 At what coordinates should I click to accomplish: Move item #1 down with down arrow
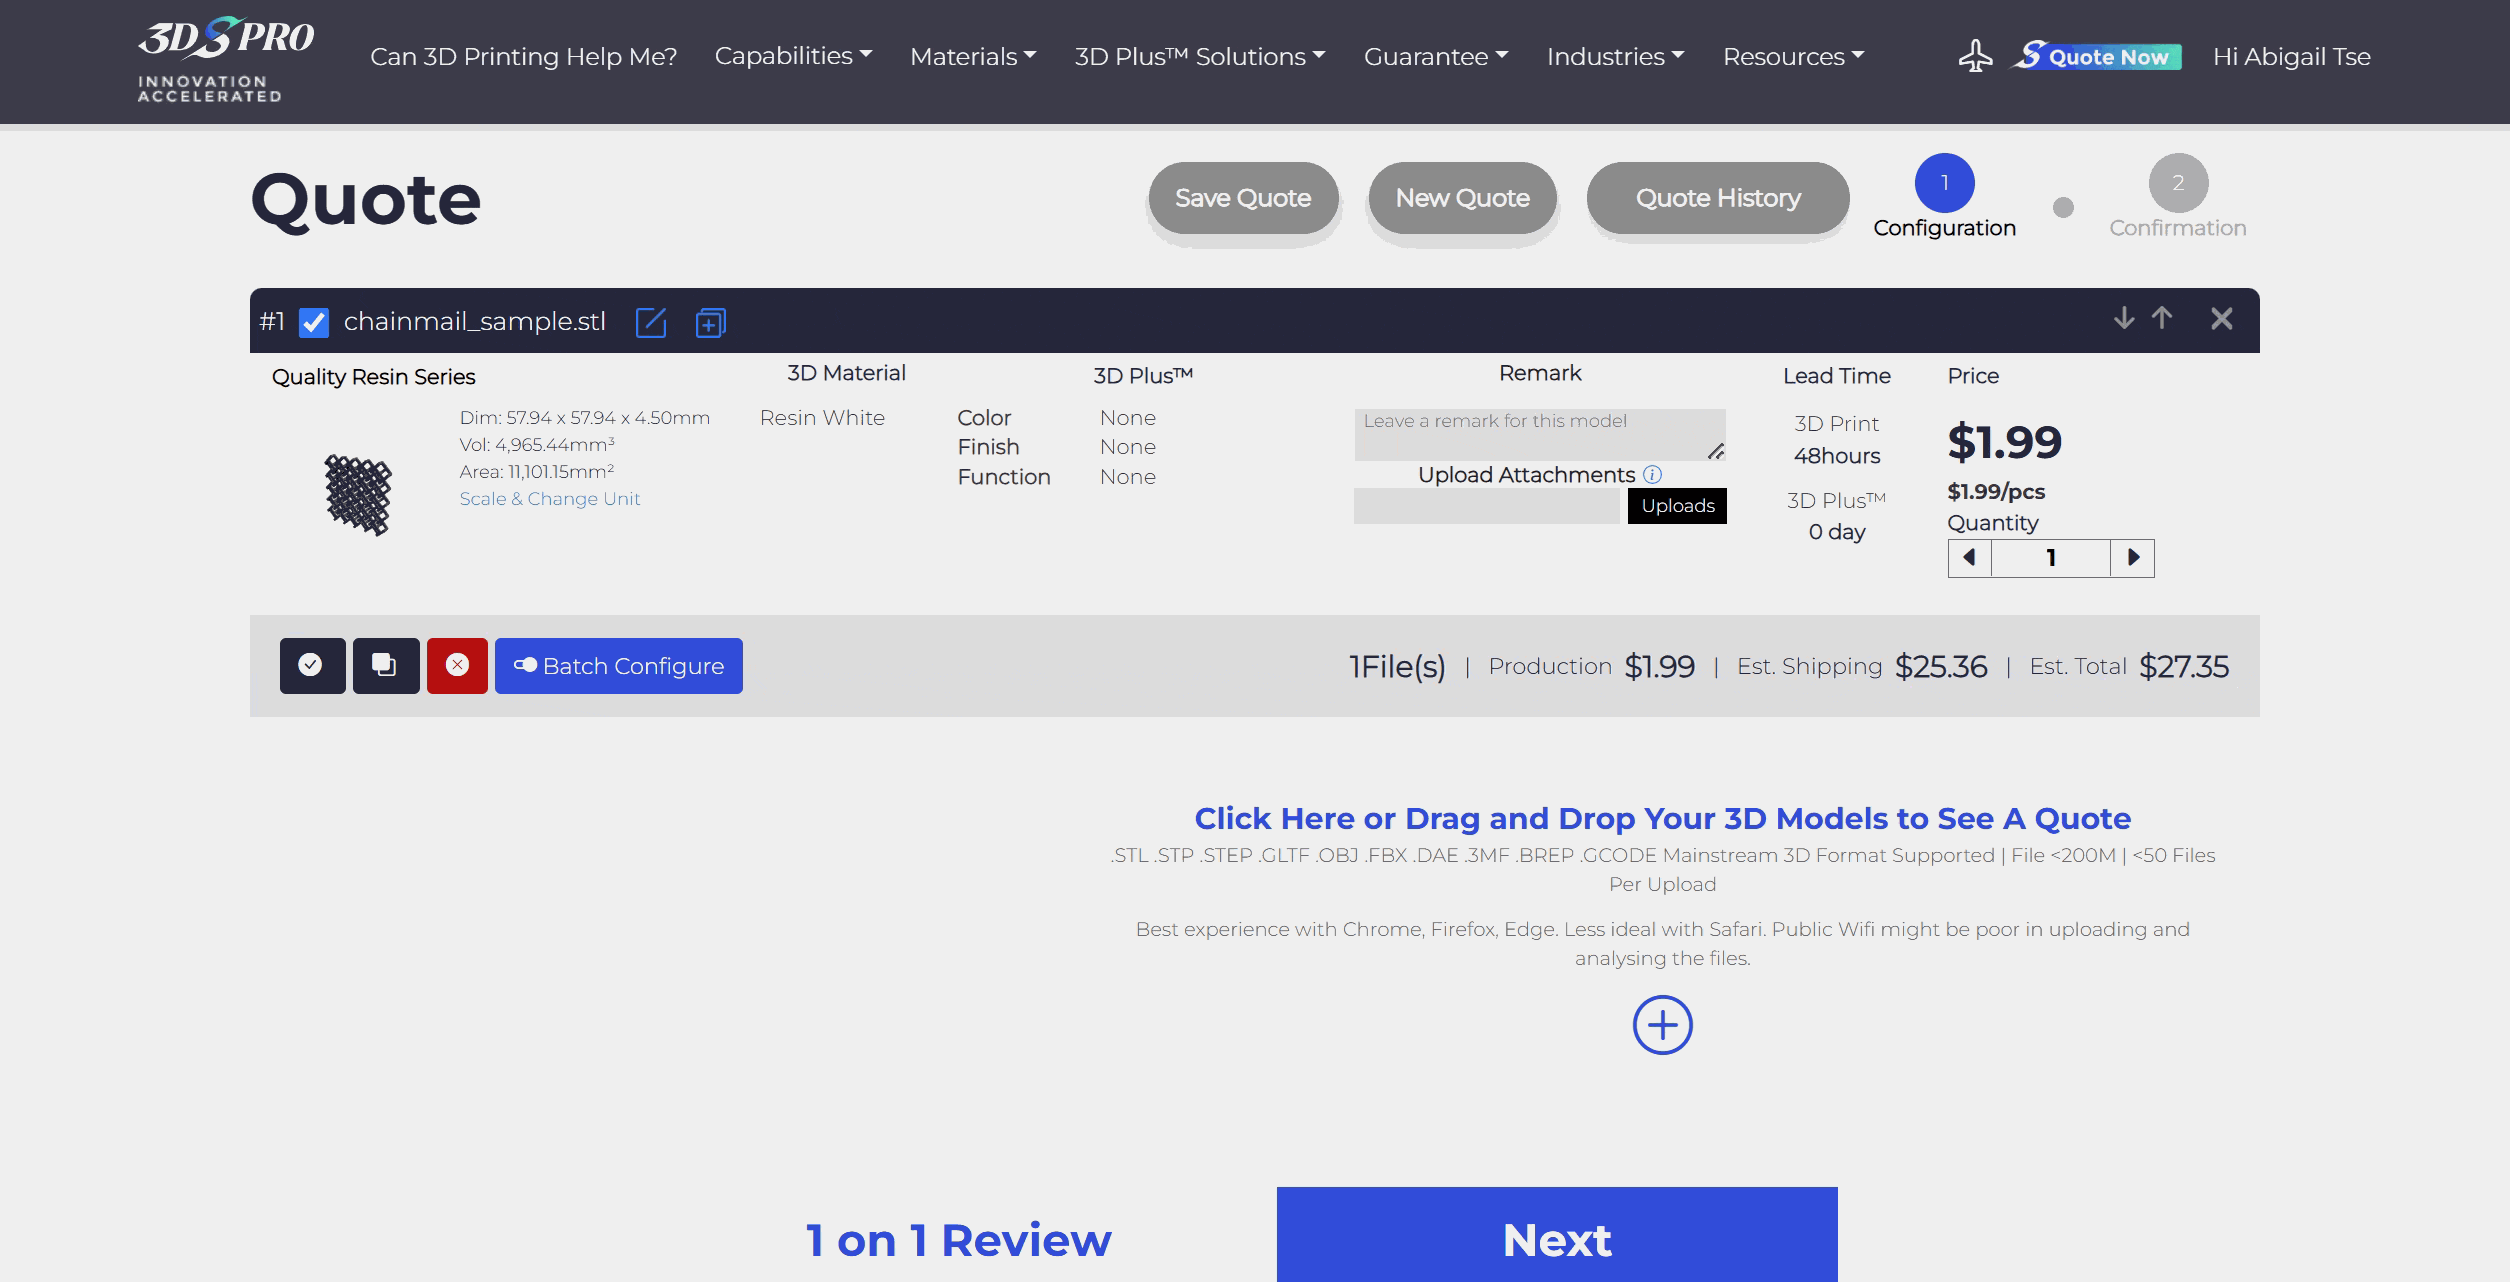point(2124,318)
